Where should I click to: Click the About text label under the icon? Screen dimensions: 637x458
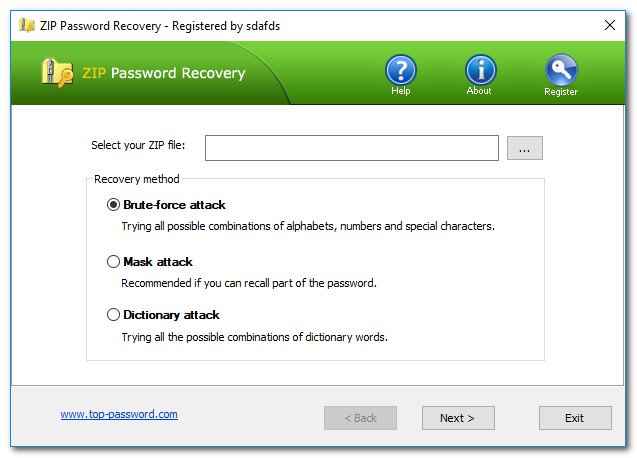click(479, 91)
